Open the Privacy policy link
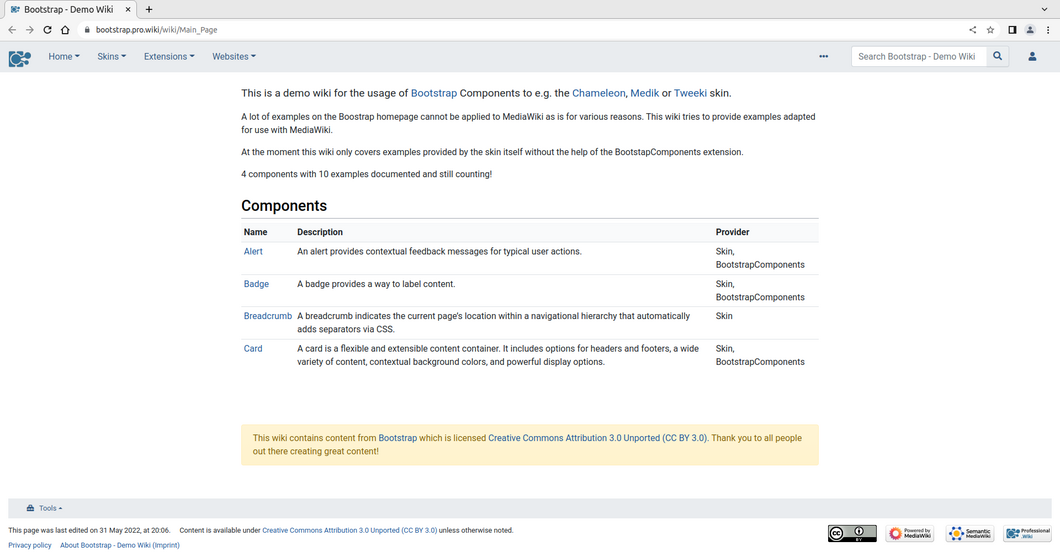The image size is (1060, 557). click(x=30, y=546)
